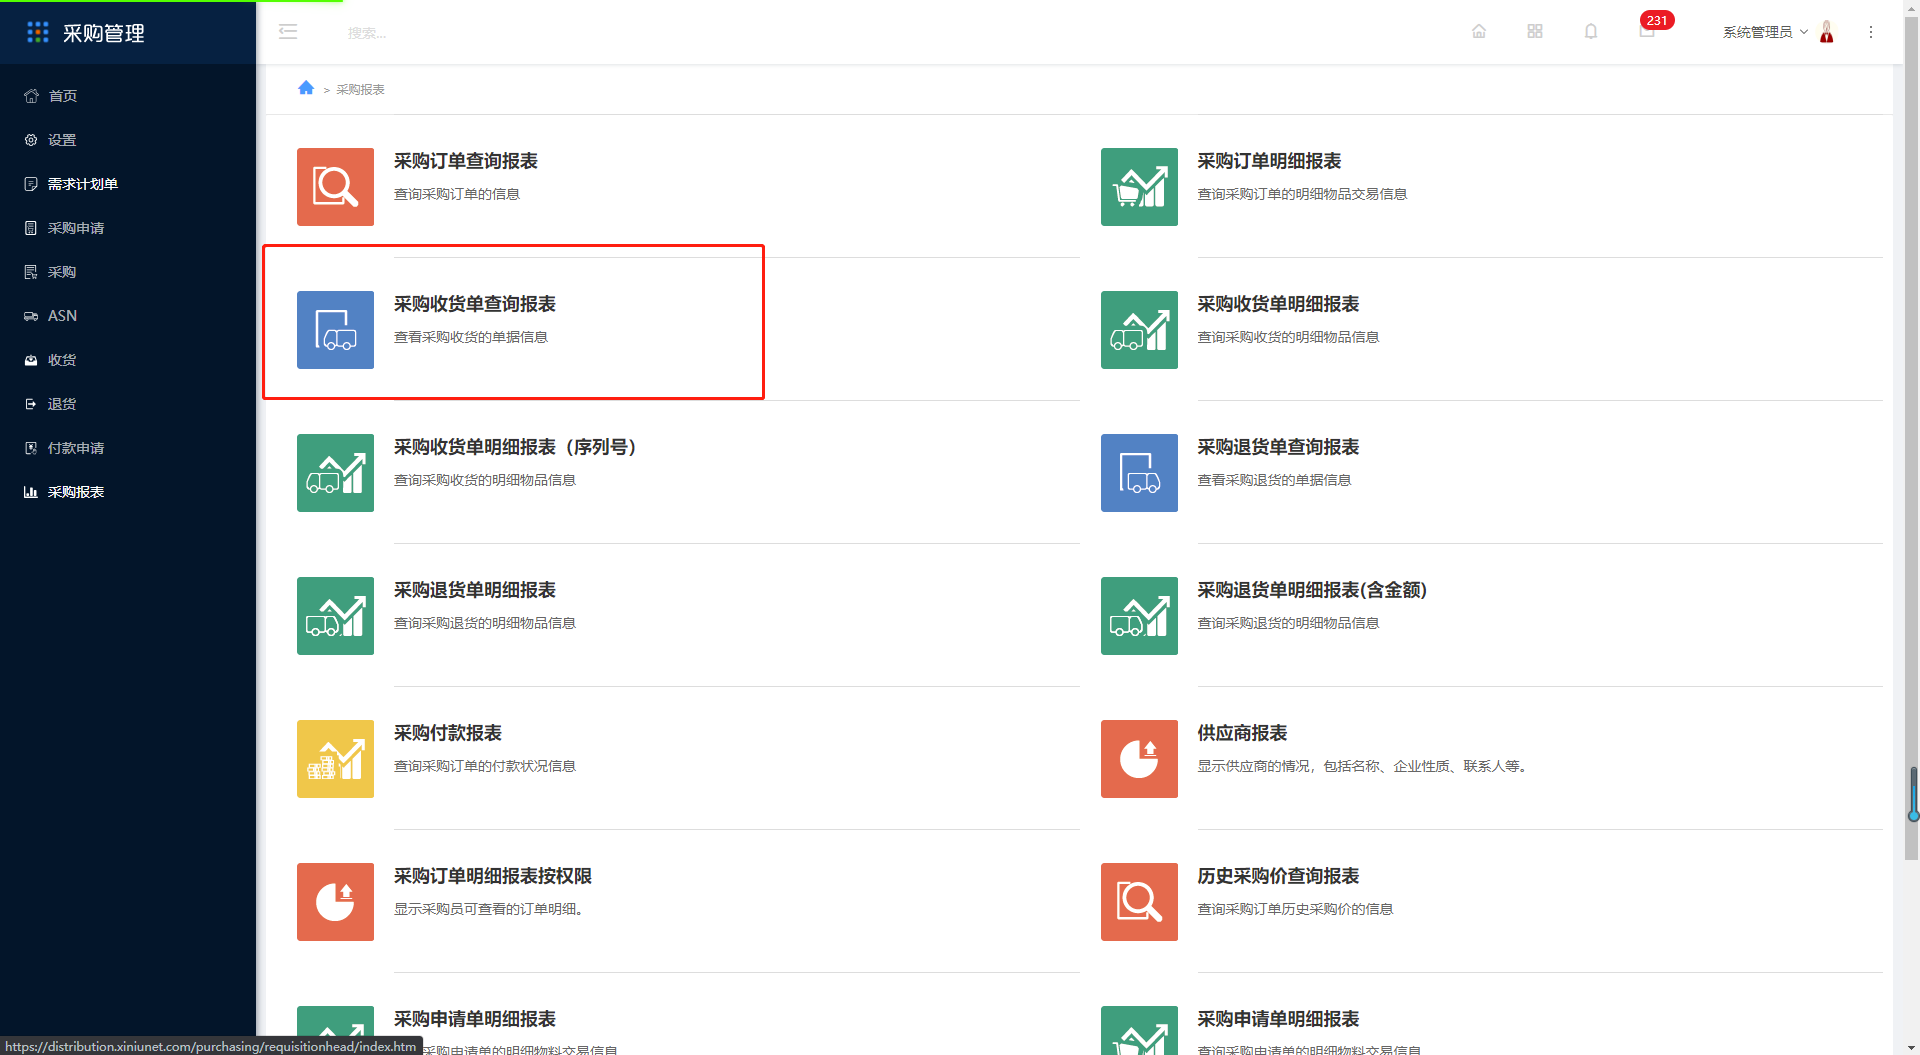This screenshot has height=1055, width=1920.
Task: Open the 供应商报表 title link
Action: [x=1242, y=733]
